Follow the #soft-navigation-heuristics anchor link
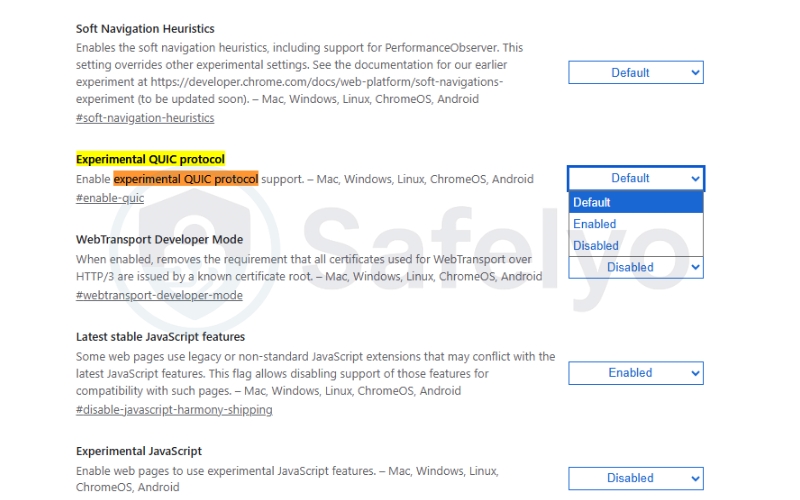This screenshot has height=500, width=800. click(x=145, y=118)
